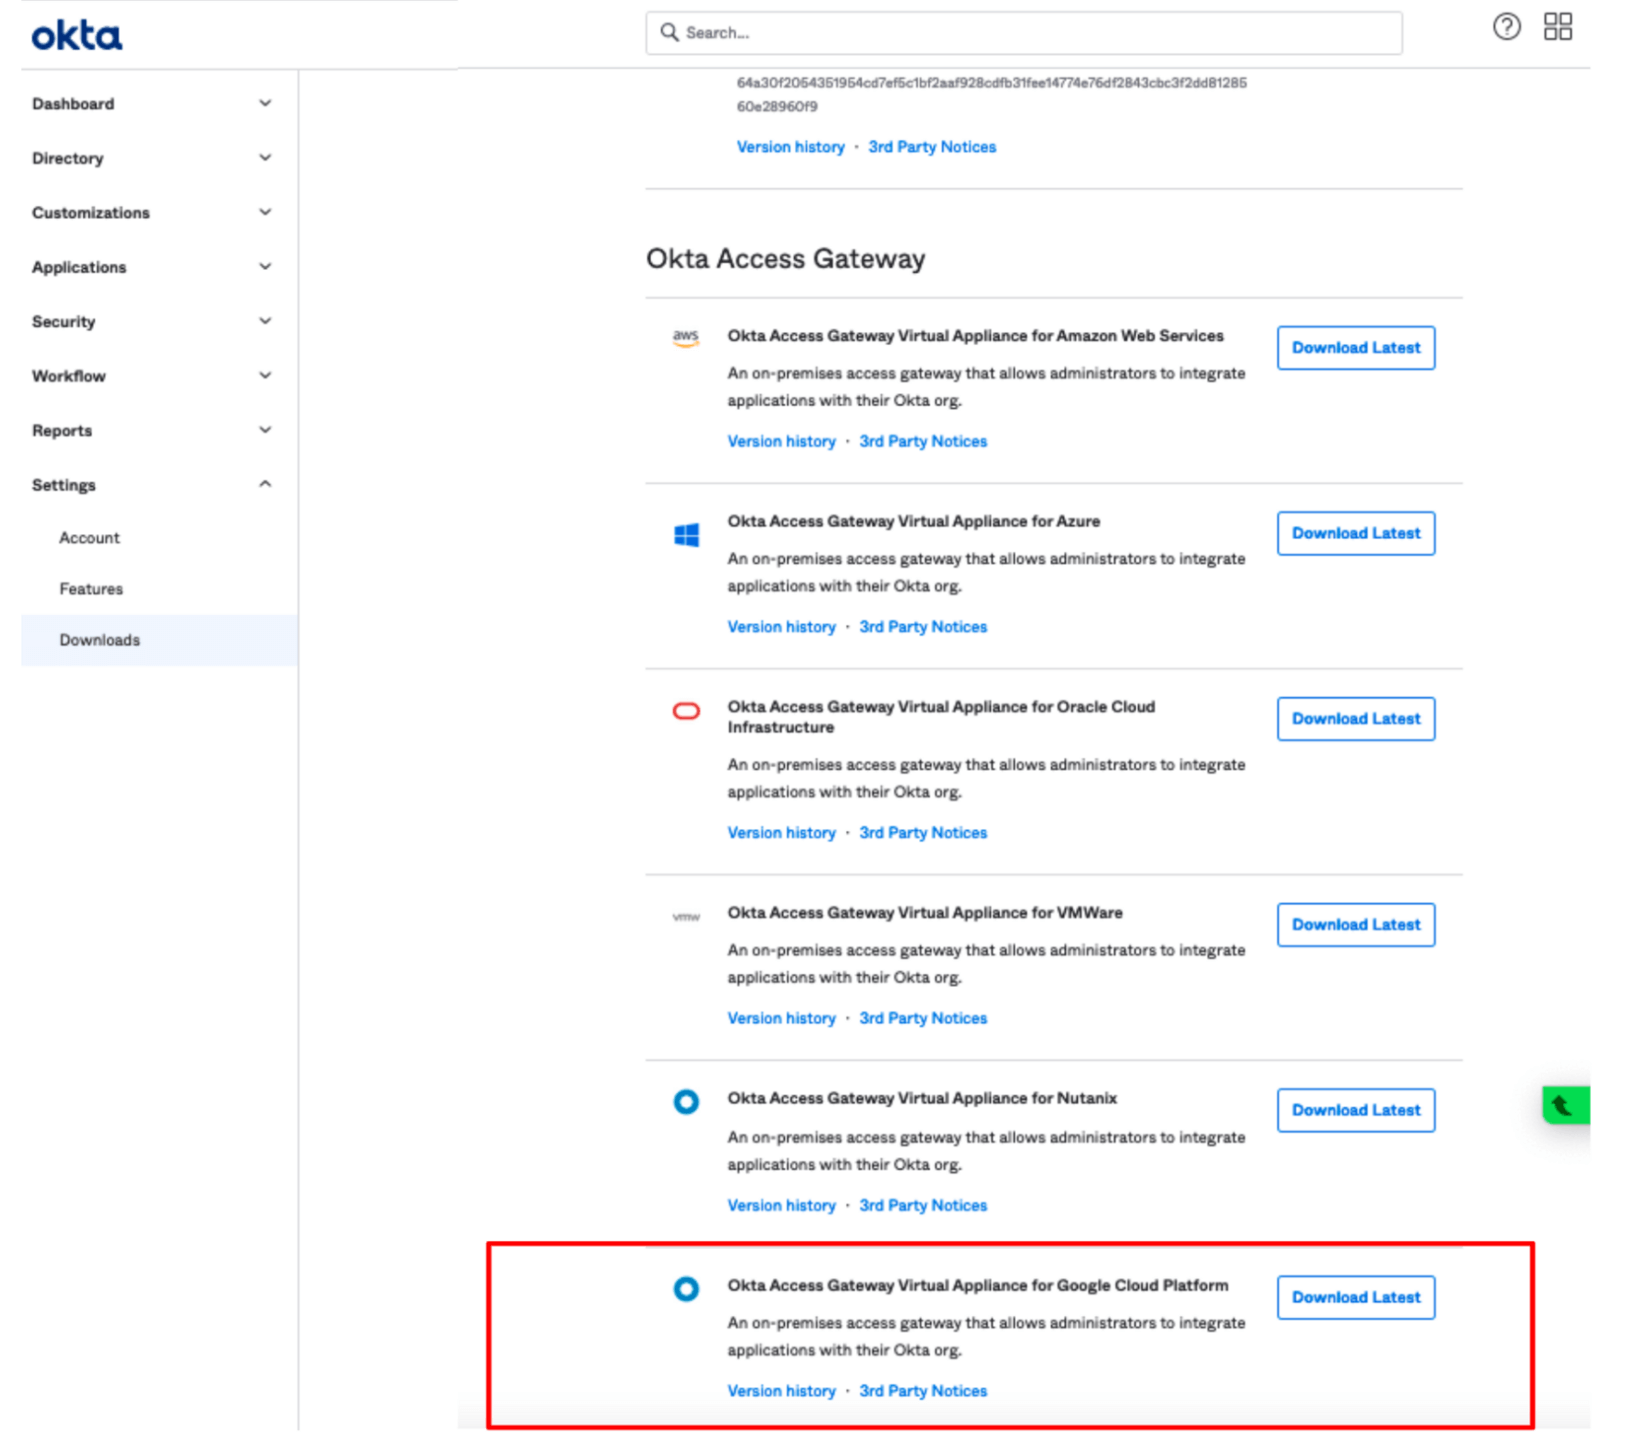Image resolution: width=1640 pixels, height=1445 pixels.
Task: Click the AWS logo icon
Action: point(686,338)
